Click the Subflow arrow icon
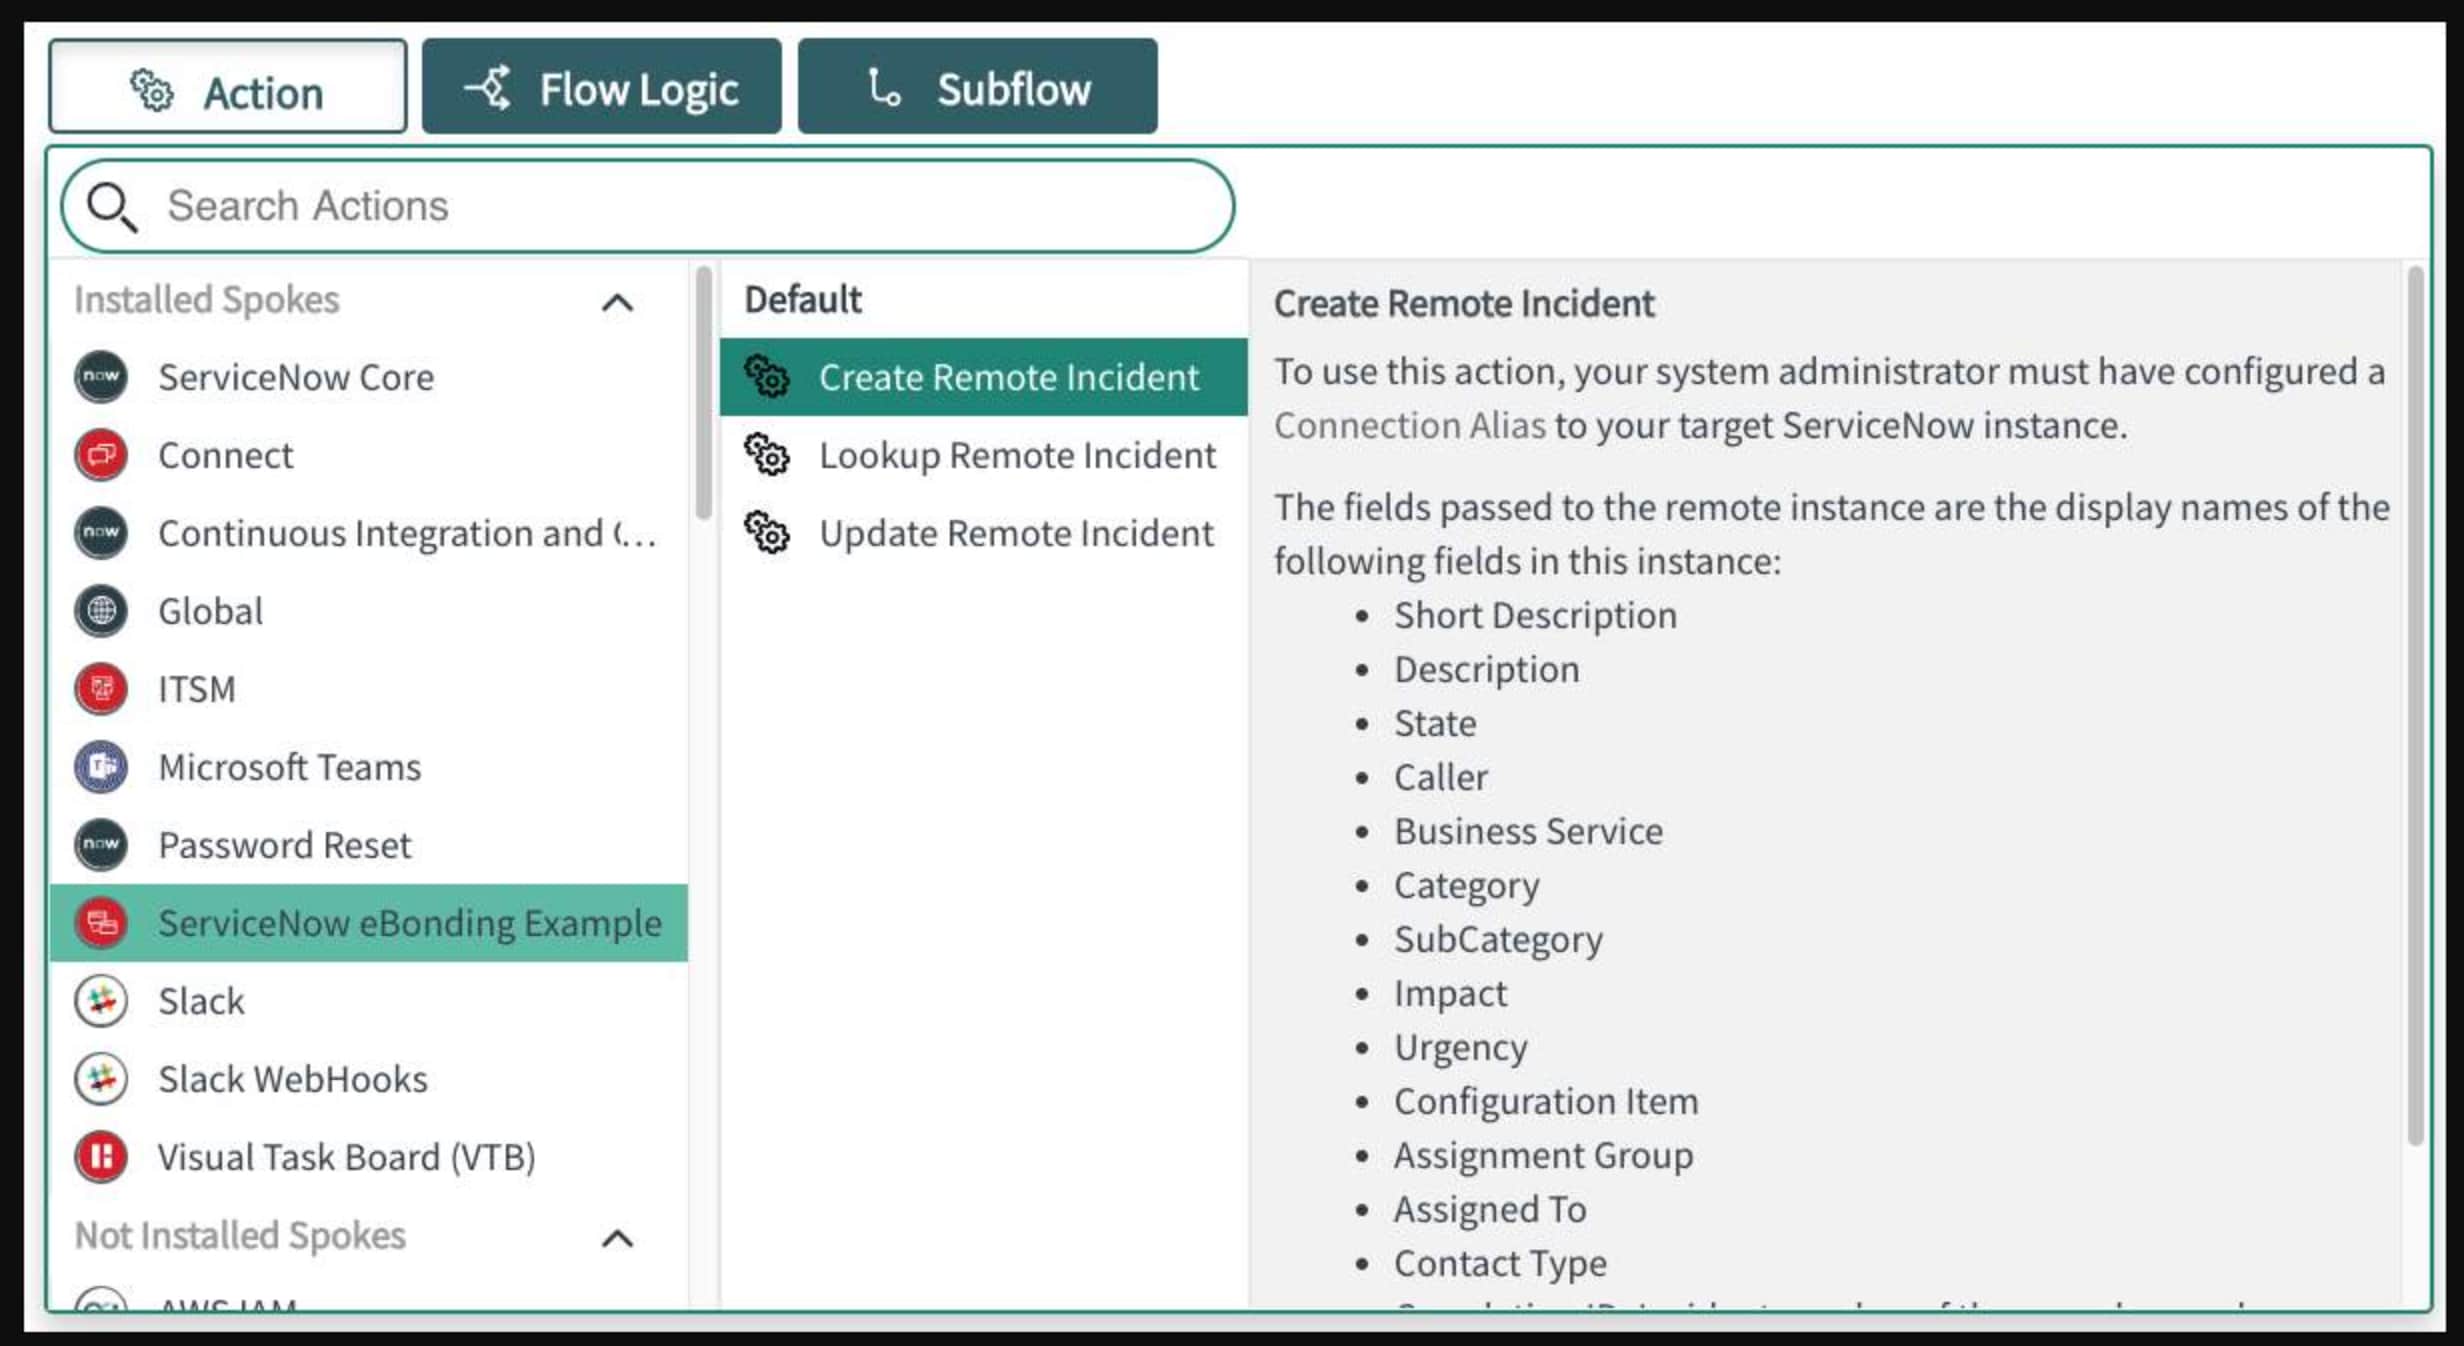The image size is (2464, 1346). pyautogui.click(x=883, y=87)
